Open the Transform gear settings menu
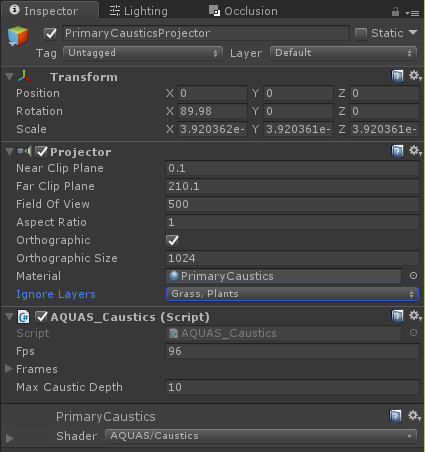The height and width of the screenshot is (452, 425). tap(415, 76)
